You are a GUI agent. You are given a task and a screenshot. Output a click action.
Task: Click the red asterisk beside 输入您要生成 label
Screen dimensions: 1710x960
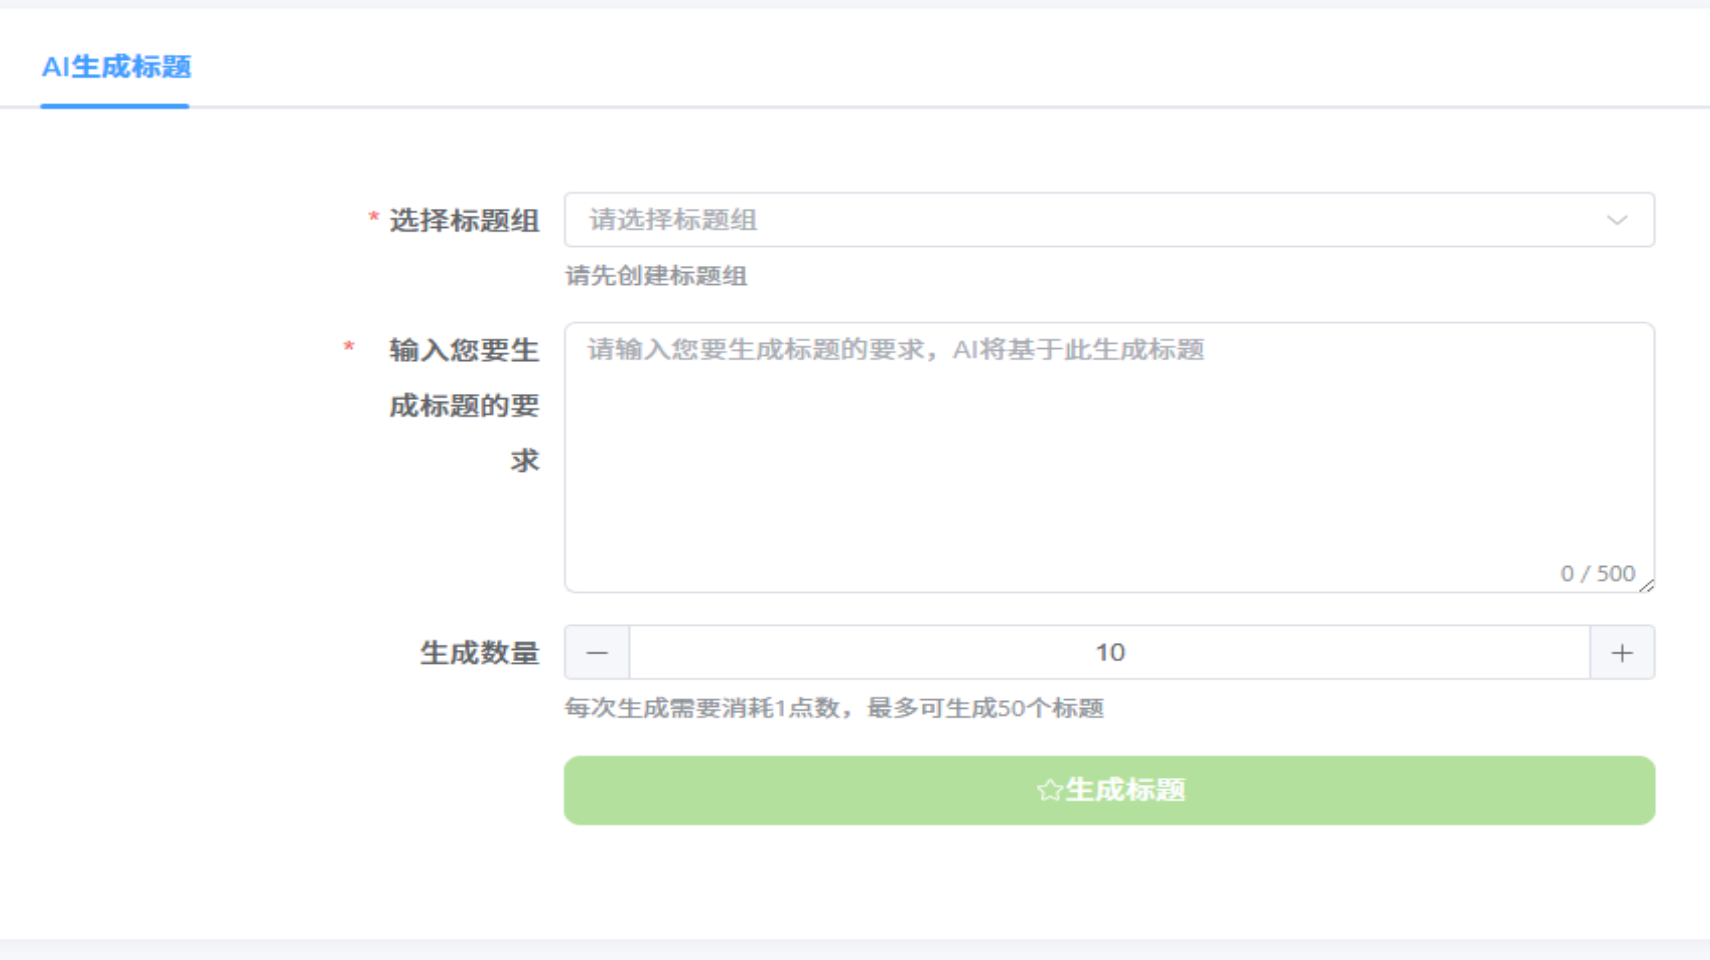coord(349,348)
